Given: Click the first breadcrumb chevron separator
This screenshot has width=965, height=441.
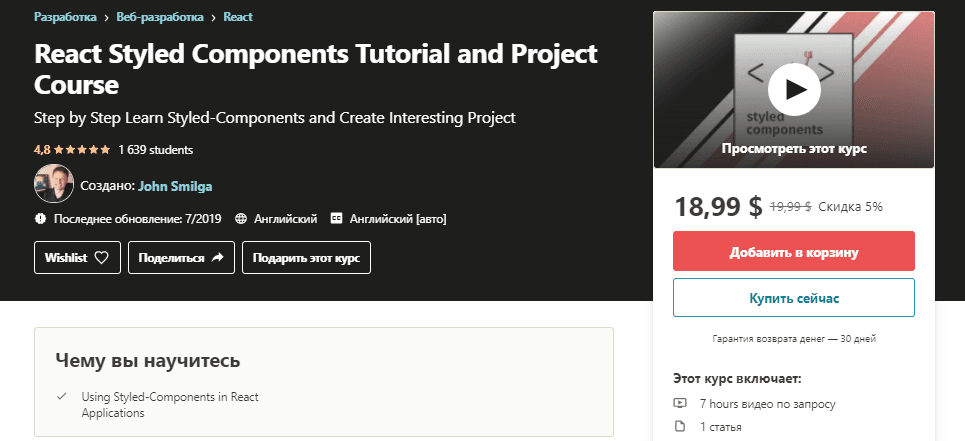Looking at the screenshot, I should click(106, 18).
